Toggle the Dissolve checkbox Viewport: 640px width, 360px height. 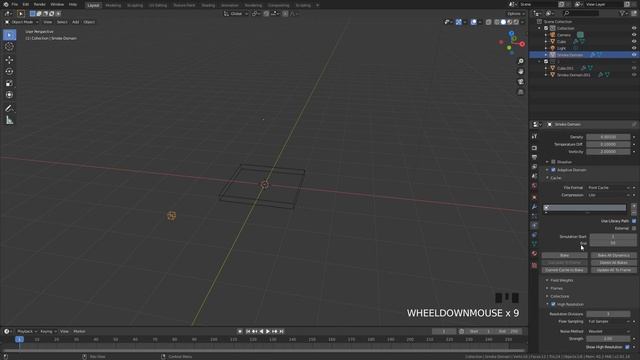pyautogui.click(x=553, y=162)
